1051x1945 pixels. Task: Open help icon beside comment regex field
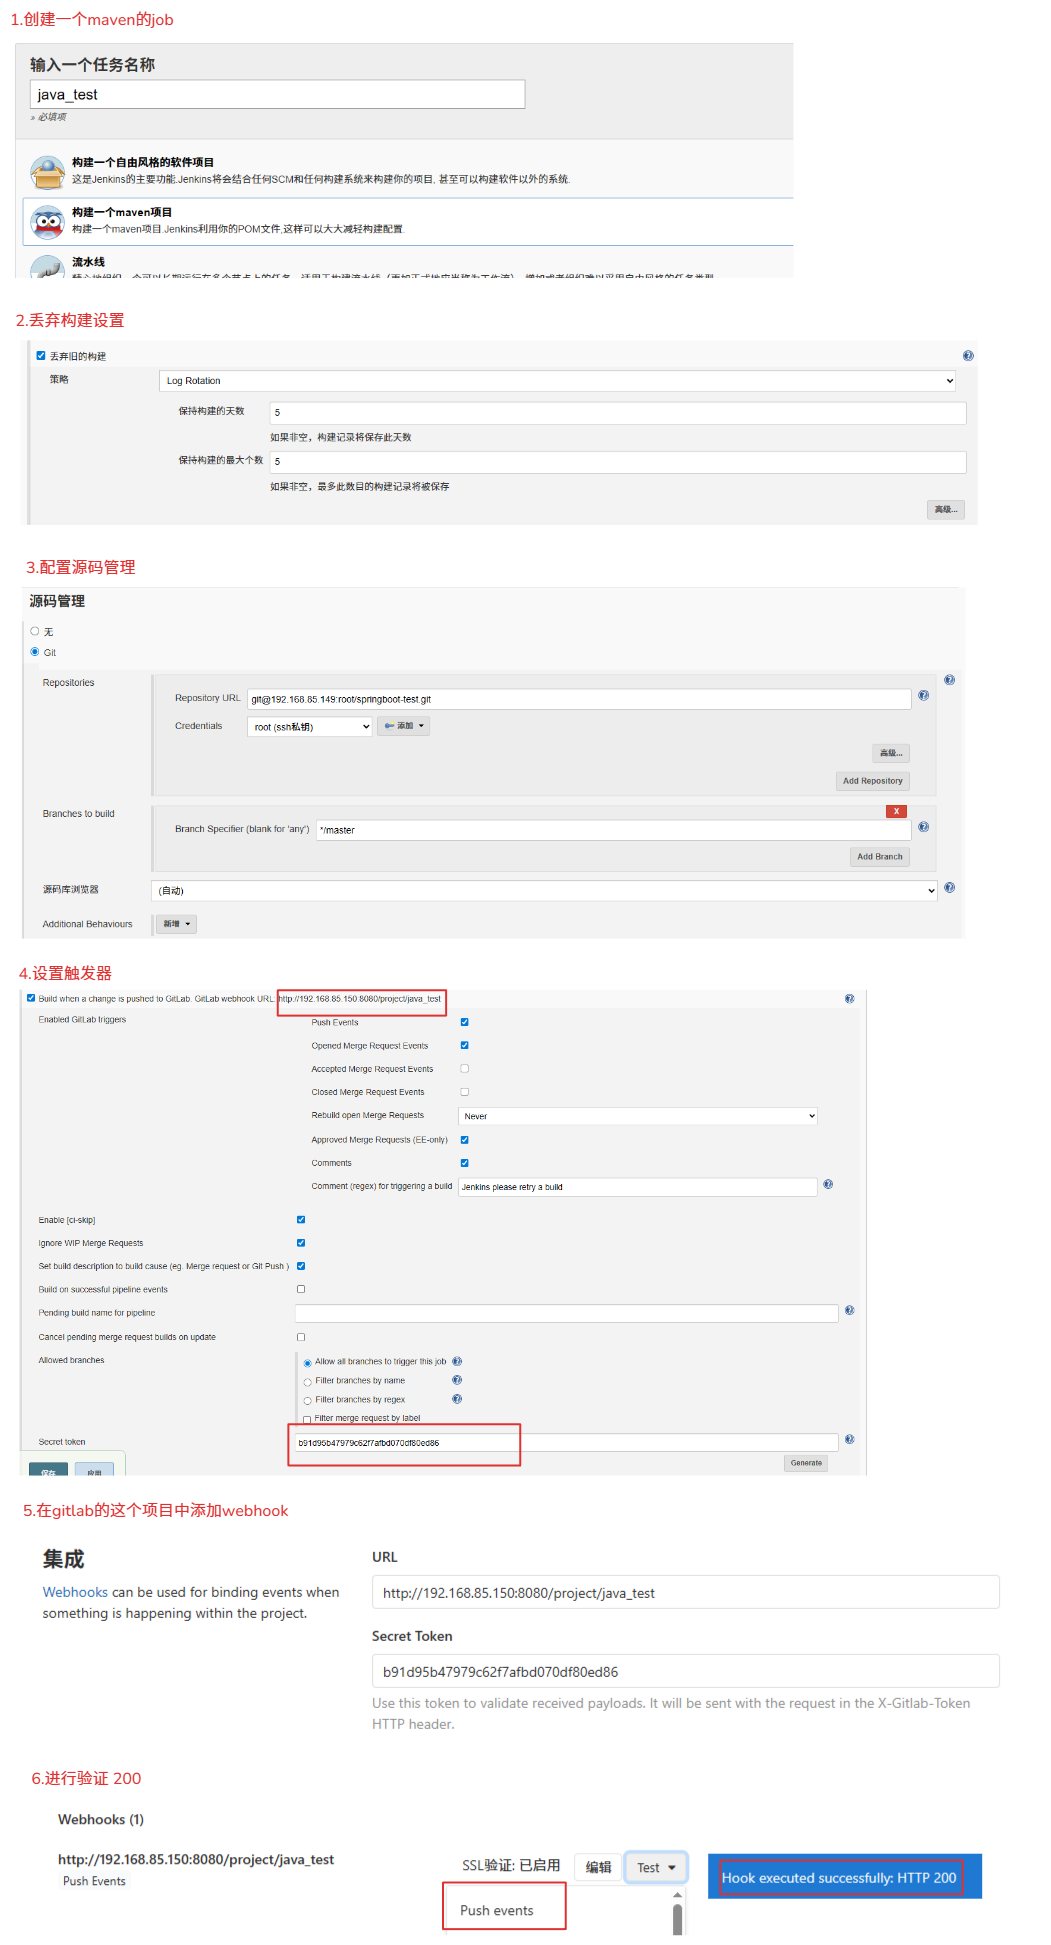coord(828,1185)
